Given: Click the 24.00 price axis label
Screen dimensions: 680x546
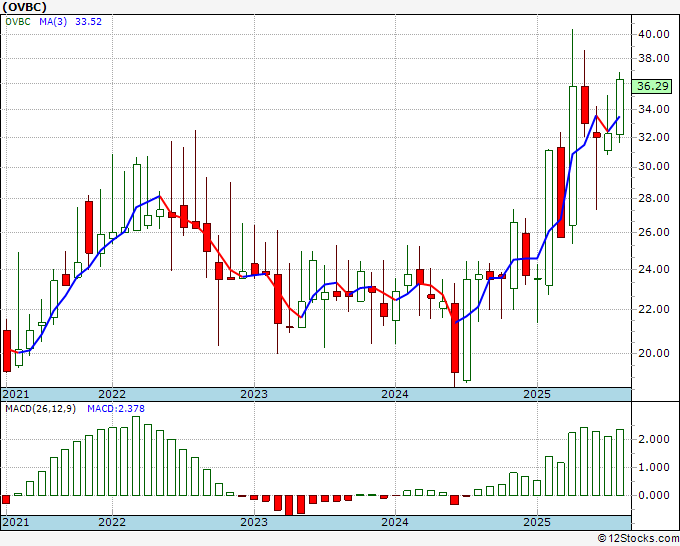Looking at the screenshot, I should pos(653,269).
